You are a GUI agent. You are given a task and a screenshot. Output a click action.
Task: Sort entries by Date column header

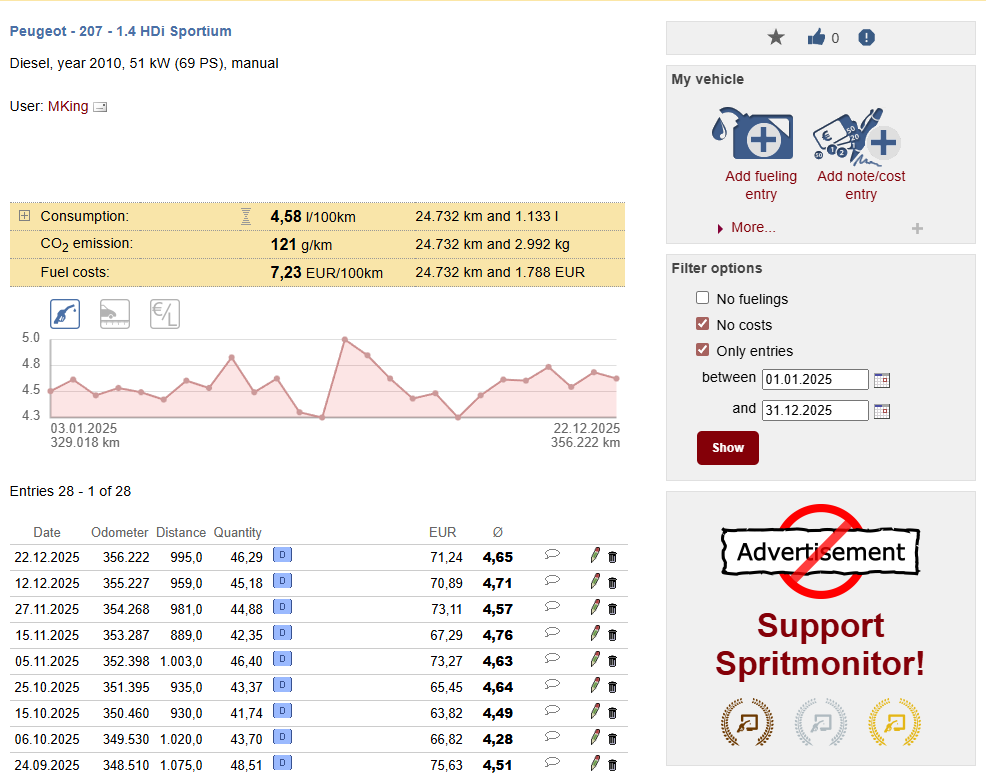click(x=47, y=533)
